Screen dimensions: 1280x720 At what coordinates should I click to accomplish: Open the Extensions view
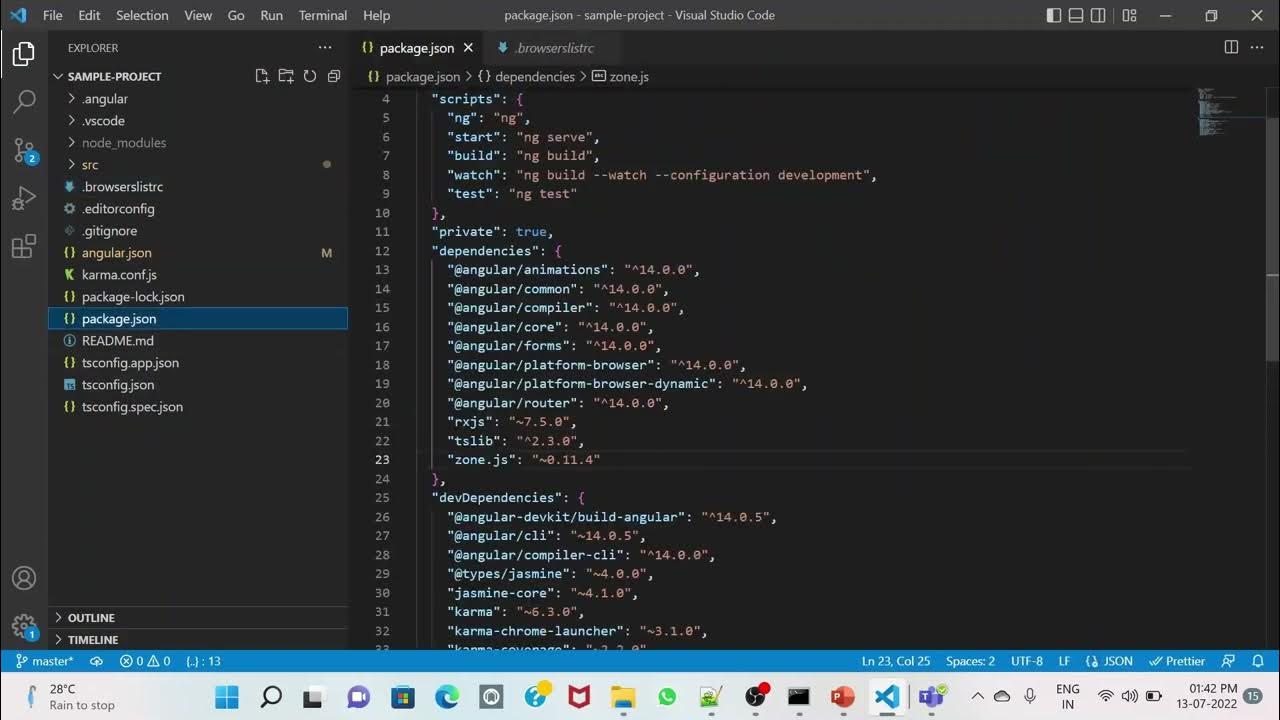24,247
